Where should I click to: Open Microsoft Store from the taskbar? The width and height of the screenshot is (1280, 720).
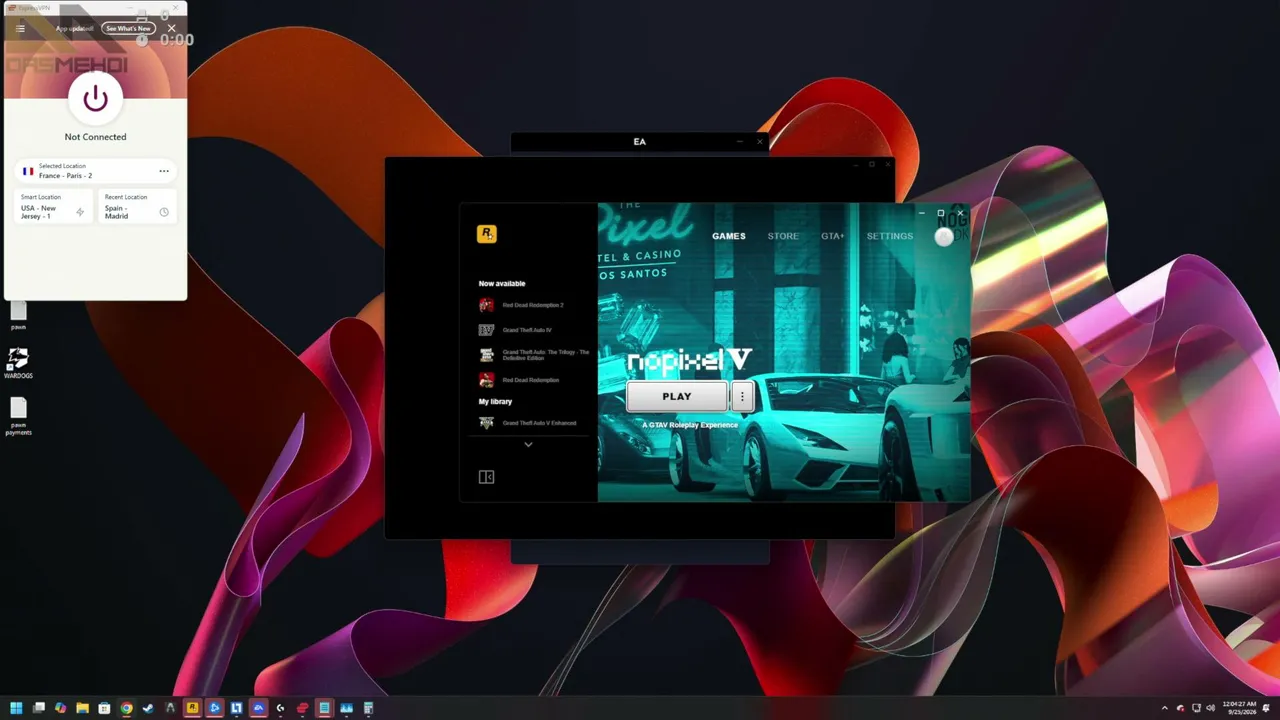[105, 708]
